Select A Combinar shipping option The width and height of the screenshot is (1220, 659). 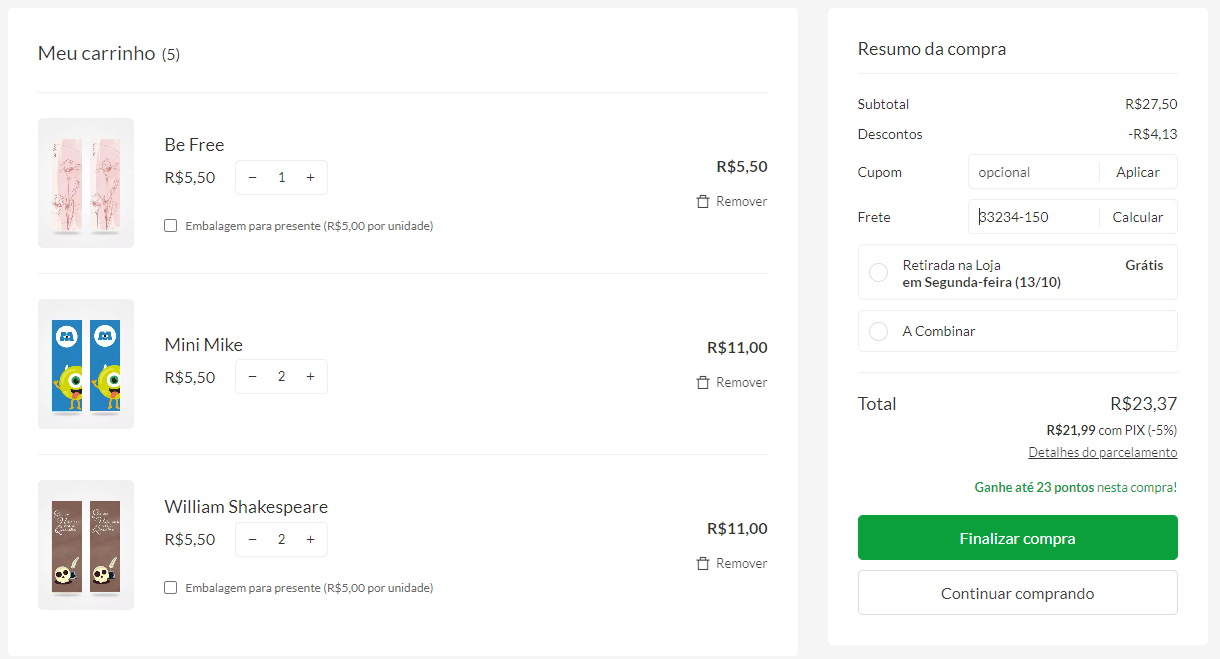coord(878,331)
